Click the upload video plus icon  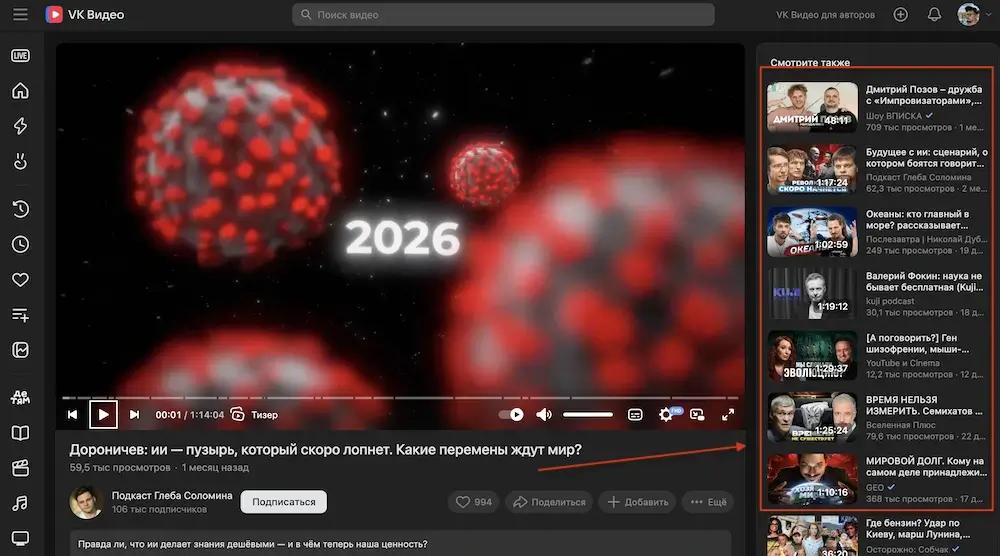point(901,14)
